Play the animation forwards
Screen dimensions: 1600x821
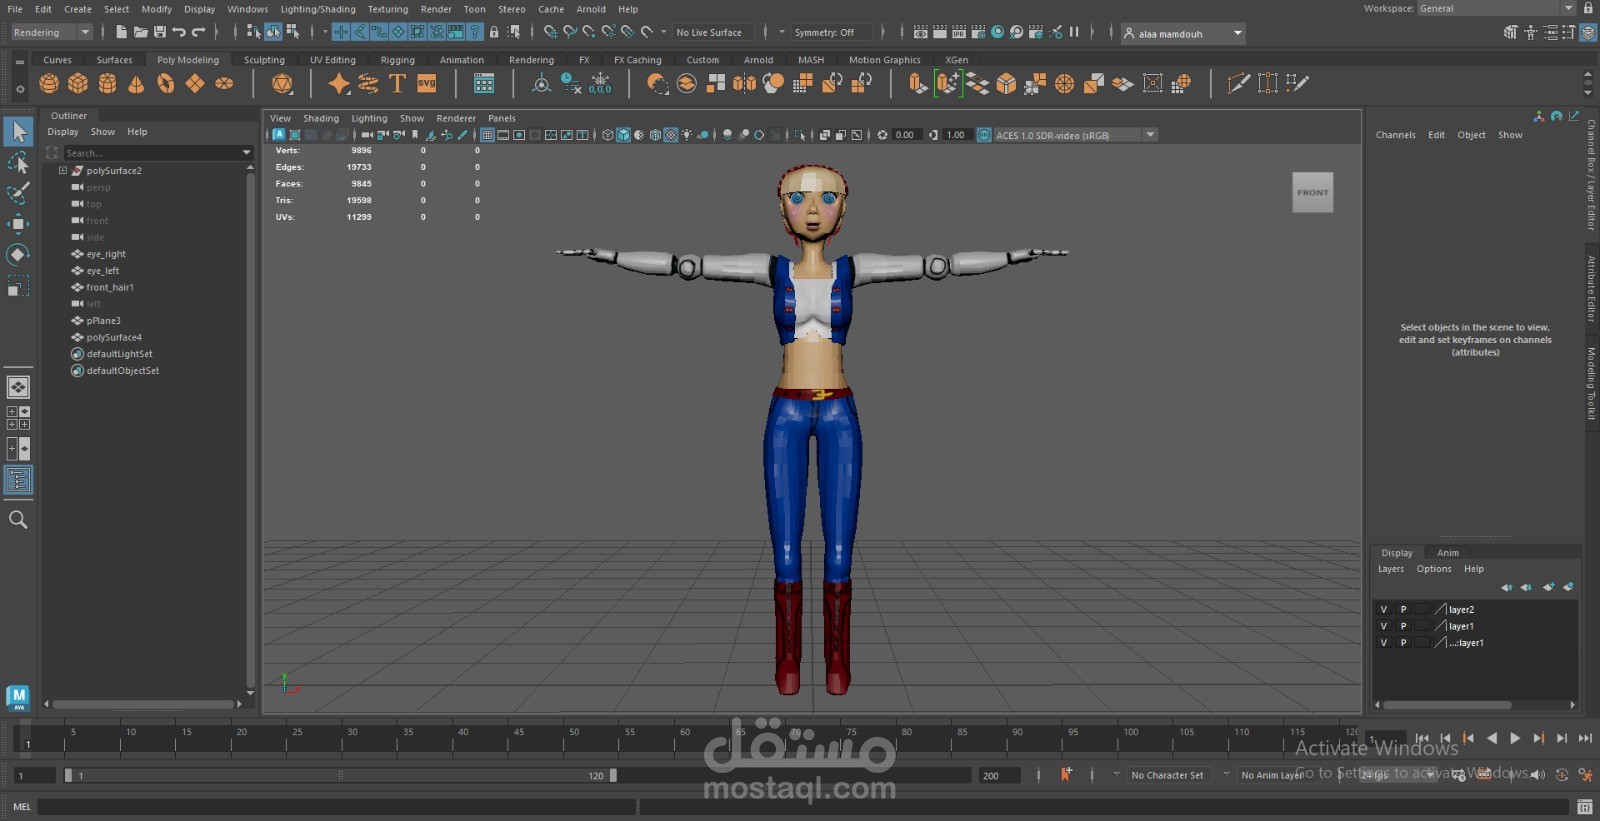point(1515,738)
